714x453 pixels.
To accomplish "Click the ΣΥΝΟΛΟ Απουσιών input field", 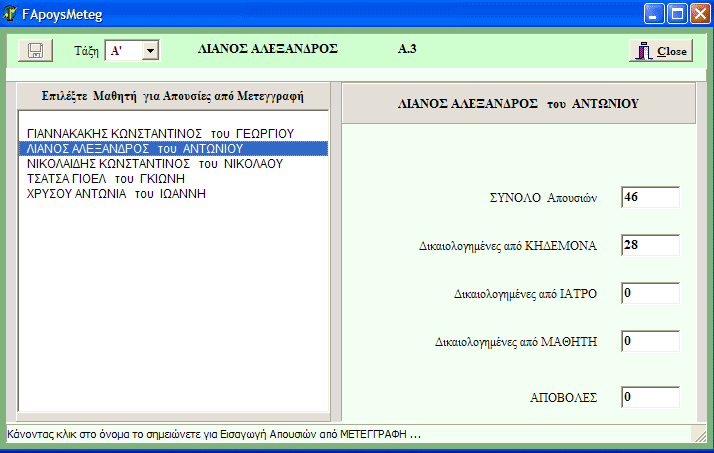I will [649, 197].
